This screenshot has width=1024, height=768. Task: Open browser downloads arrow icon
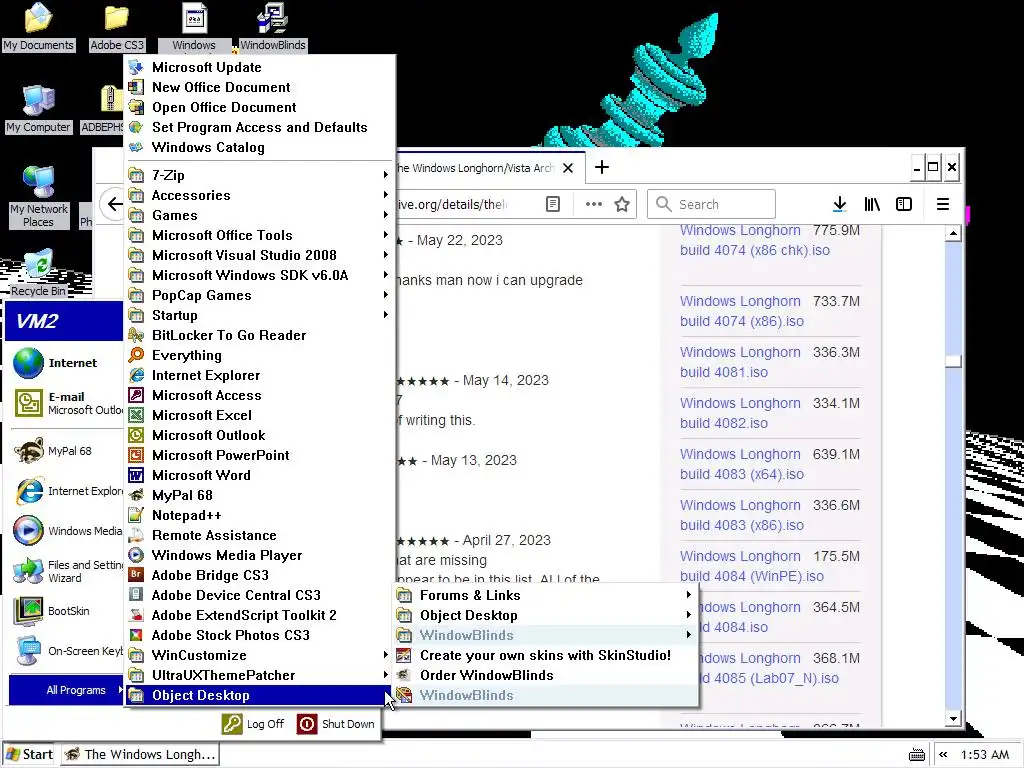[x=840, y=204]
